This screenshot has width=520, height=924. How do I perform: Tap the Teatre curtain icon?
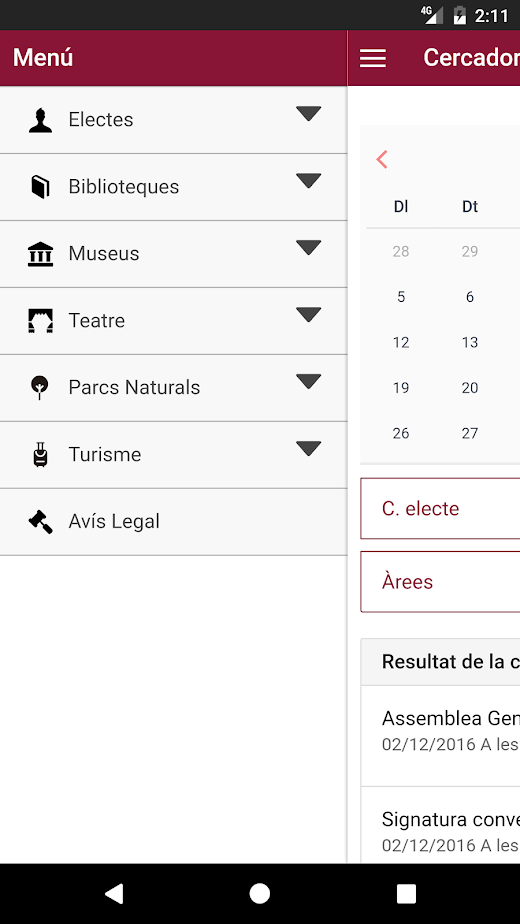pyautogui.click(x=40, y=321)
